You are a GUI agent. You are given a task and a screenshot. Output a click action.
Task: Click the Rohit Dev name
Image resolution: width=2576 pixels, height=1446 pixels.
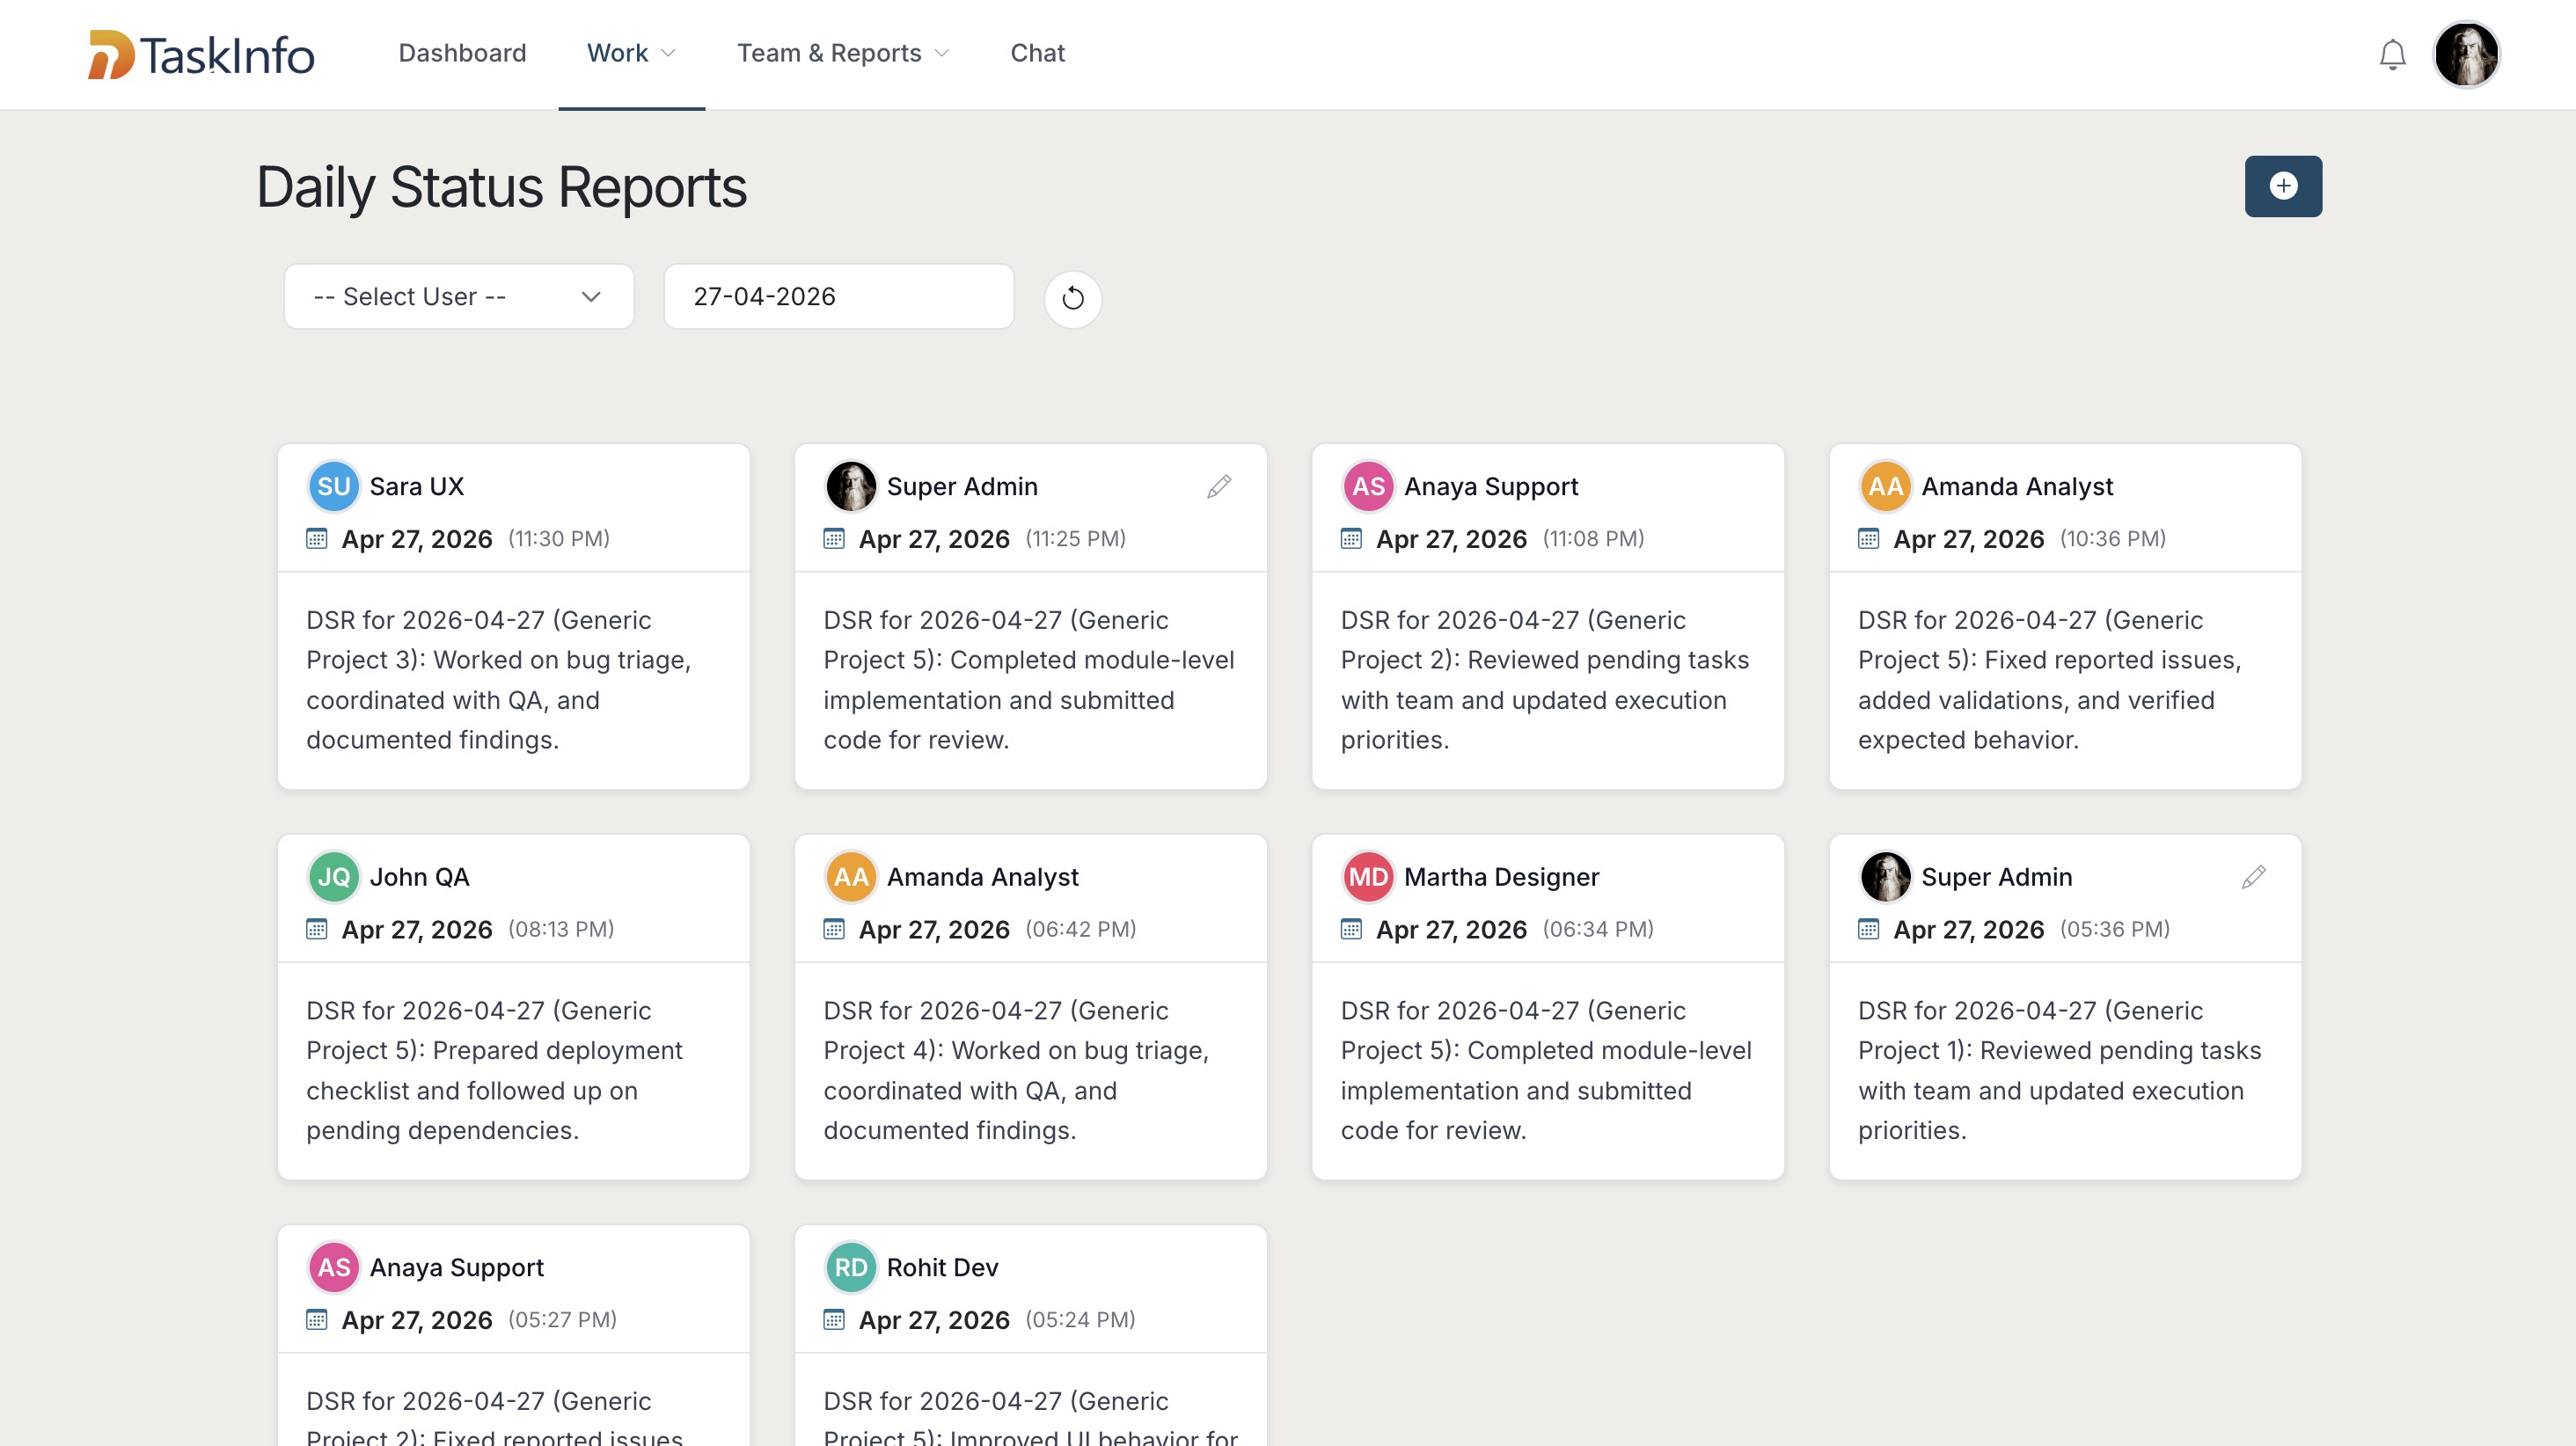942,1267
